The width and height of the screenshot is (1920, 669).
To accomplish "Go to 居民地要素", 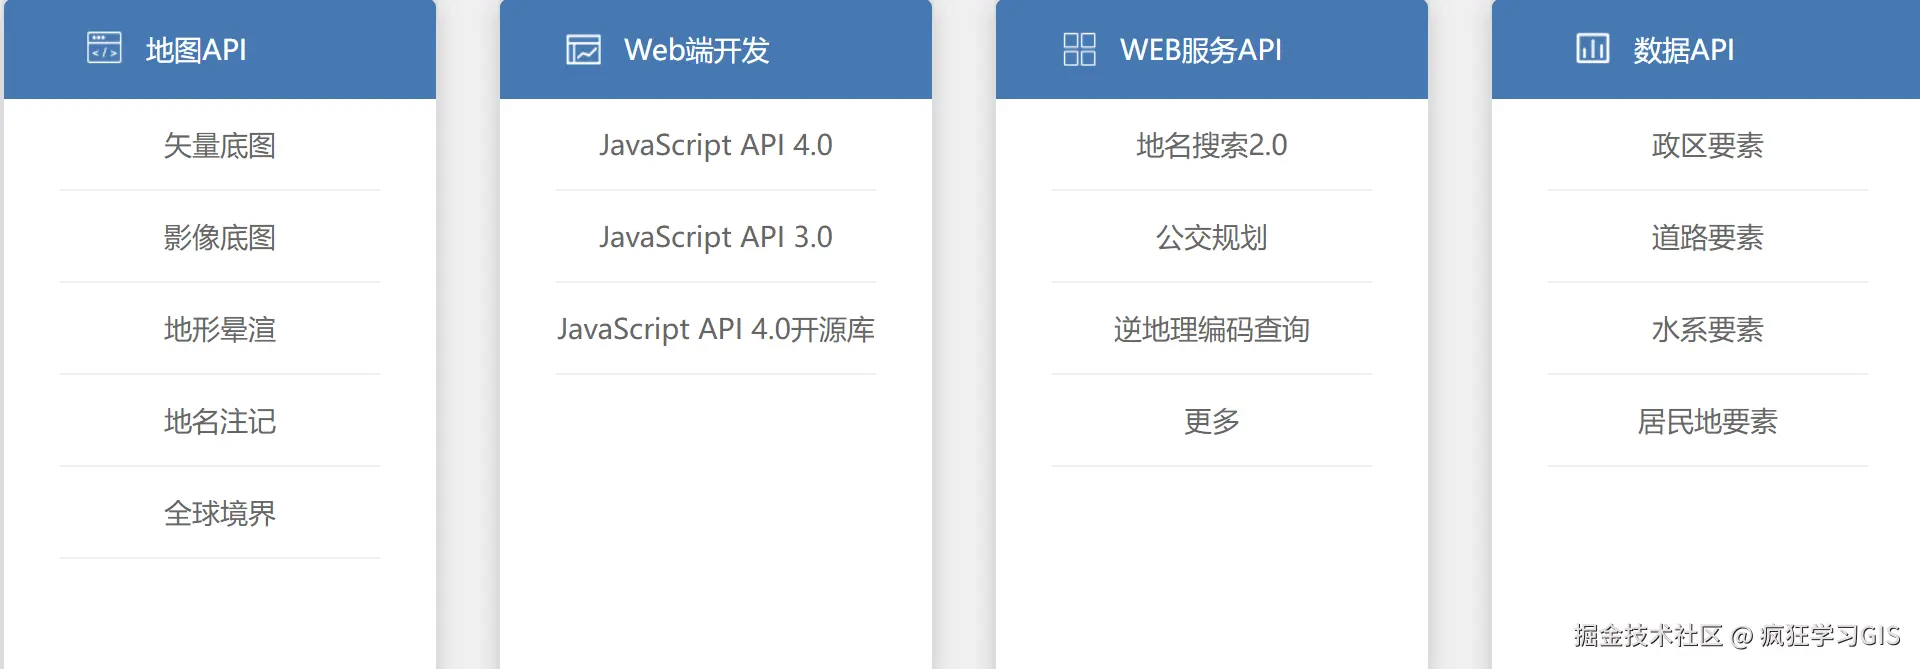I will coord(1708,422).
